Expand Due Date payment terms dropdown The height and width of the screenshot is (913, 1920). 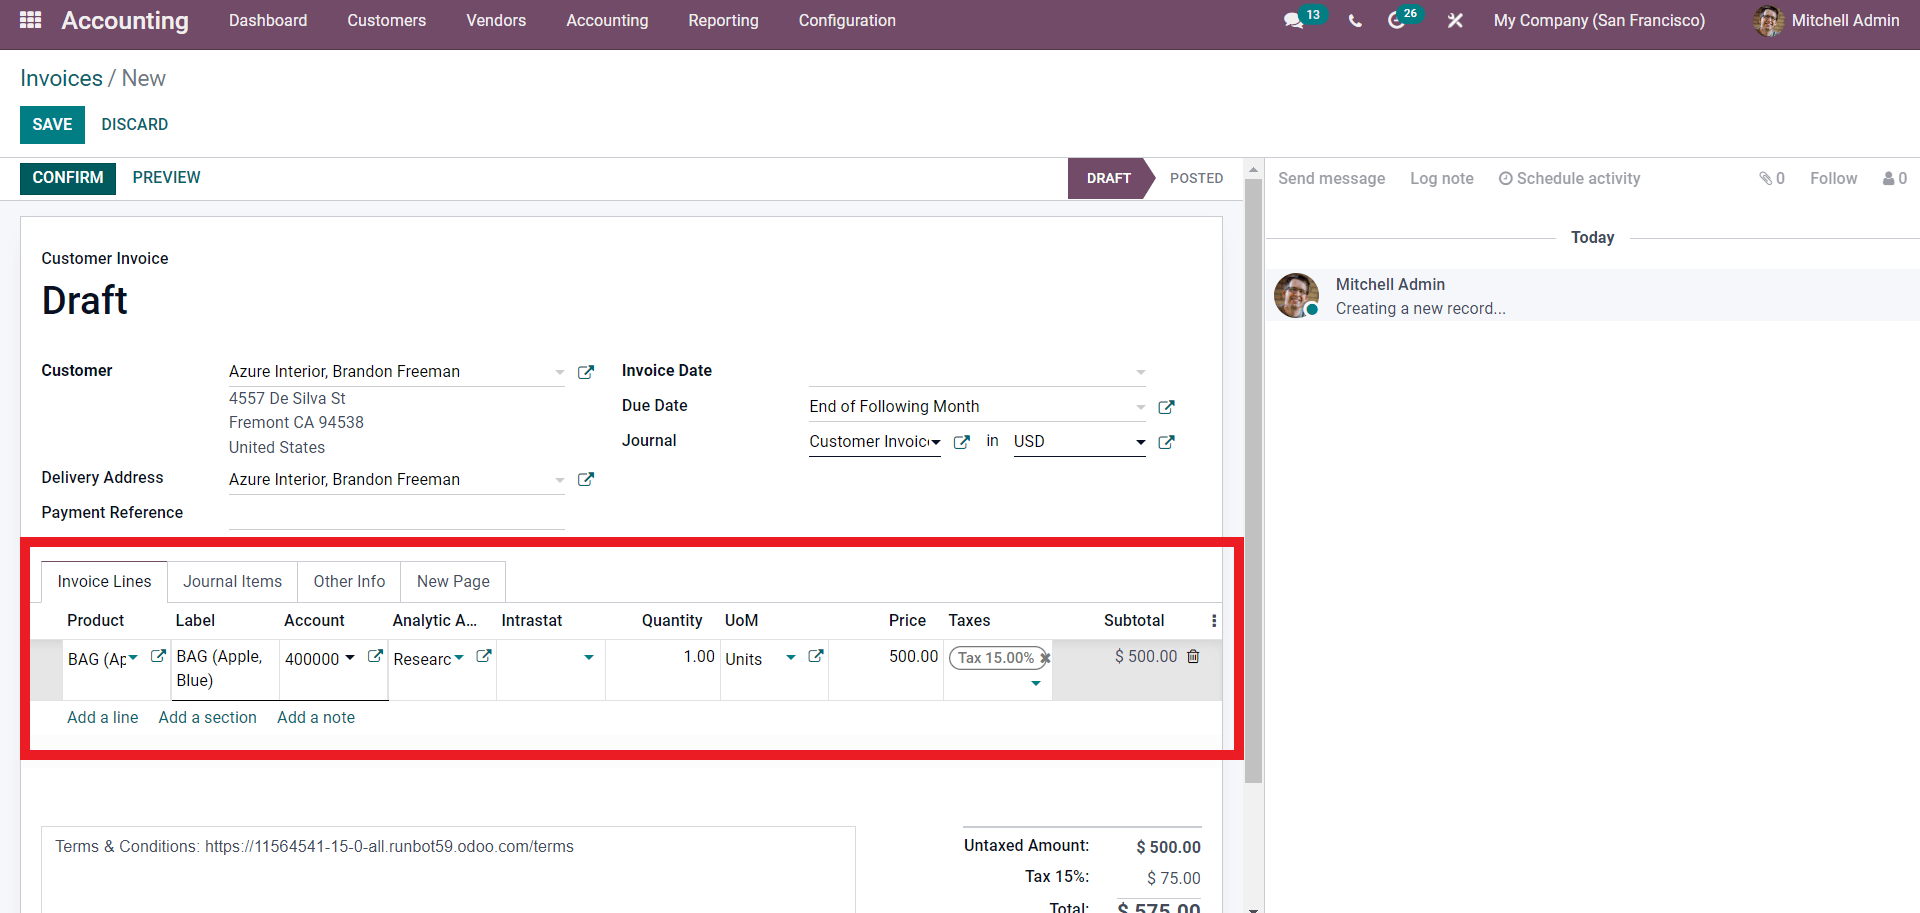(x=1141, y=407)
